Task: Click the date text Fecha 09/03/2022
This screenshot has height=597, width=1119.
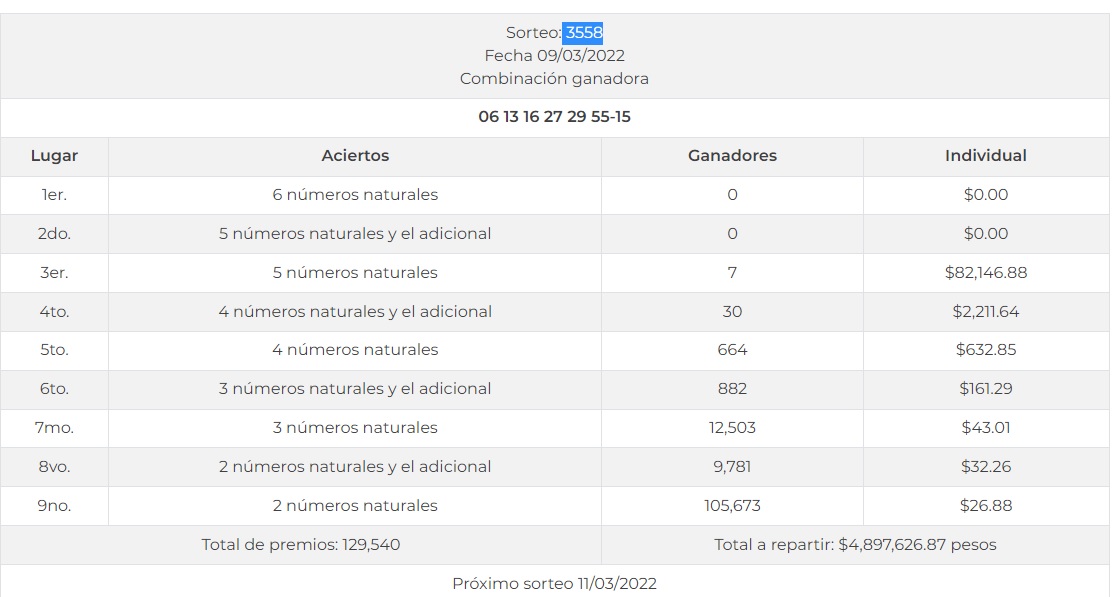Action: point(554,56)
